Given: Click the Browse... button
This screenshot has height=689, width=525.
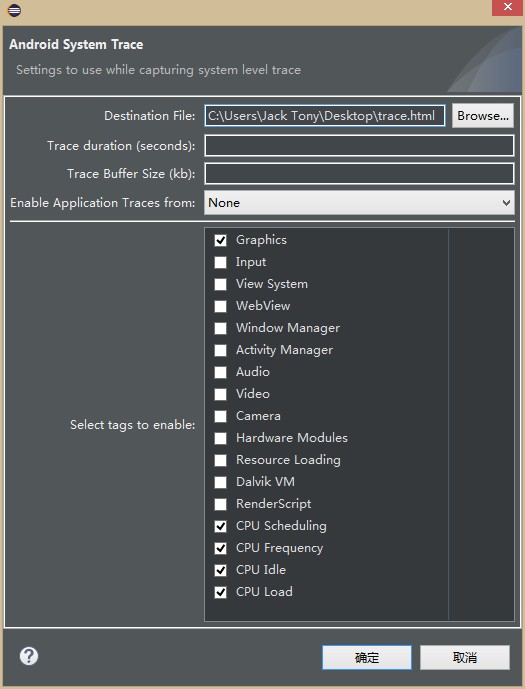Looking at the screenshot, I should click(x=483, y=116).
